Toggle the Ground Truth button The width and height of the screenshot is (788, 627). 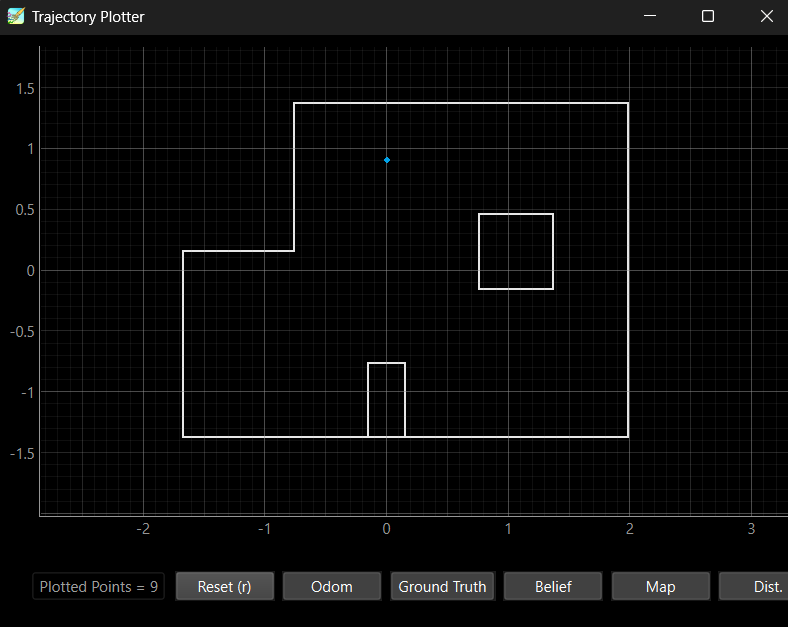click(442, 586)
